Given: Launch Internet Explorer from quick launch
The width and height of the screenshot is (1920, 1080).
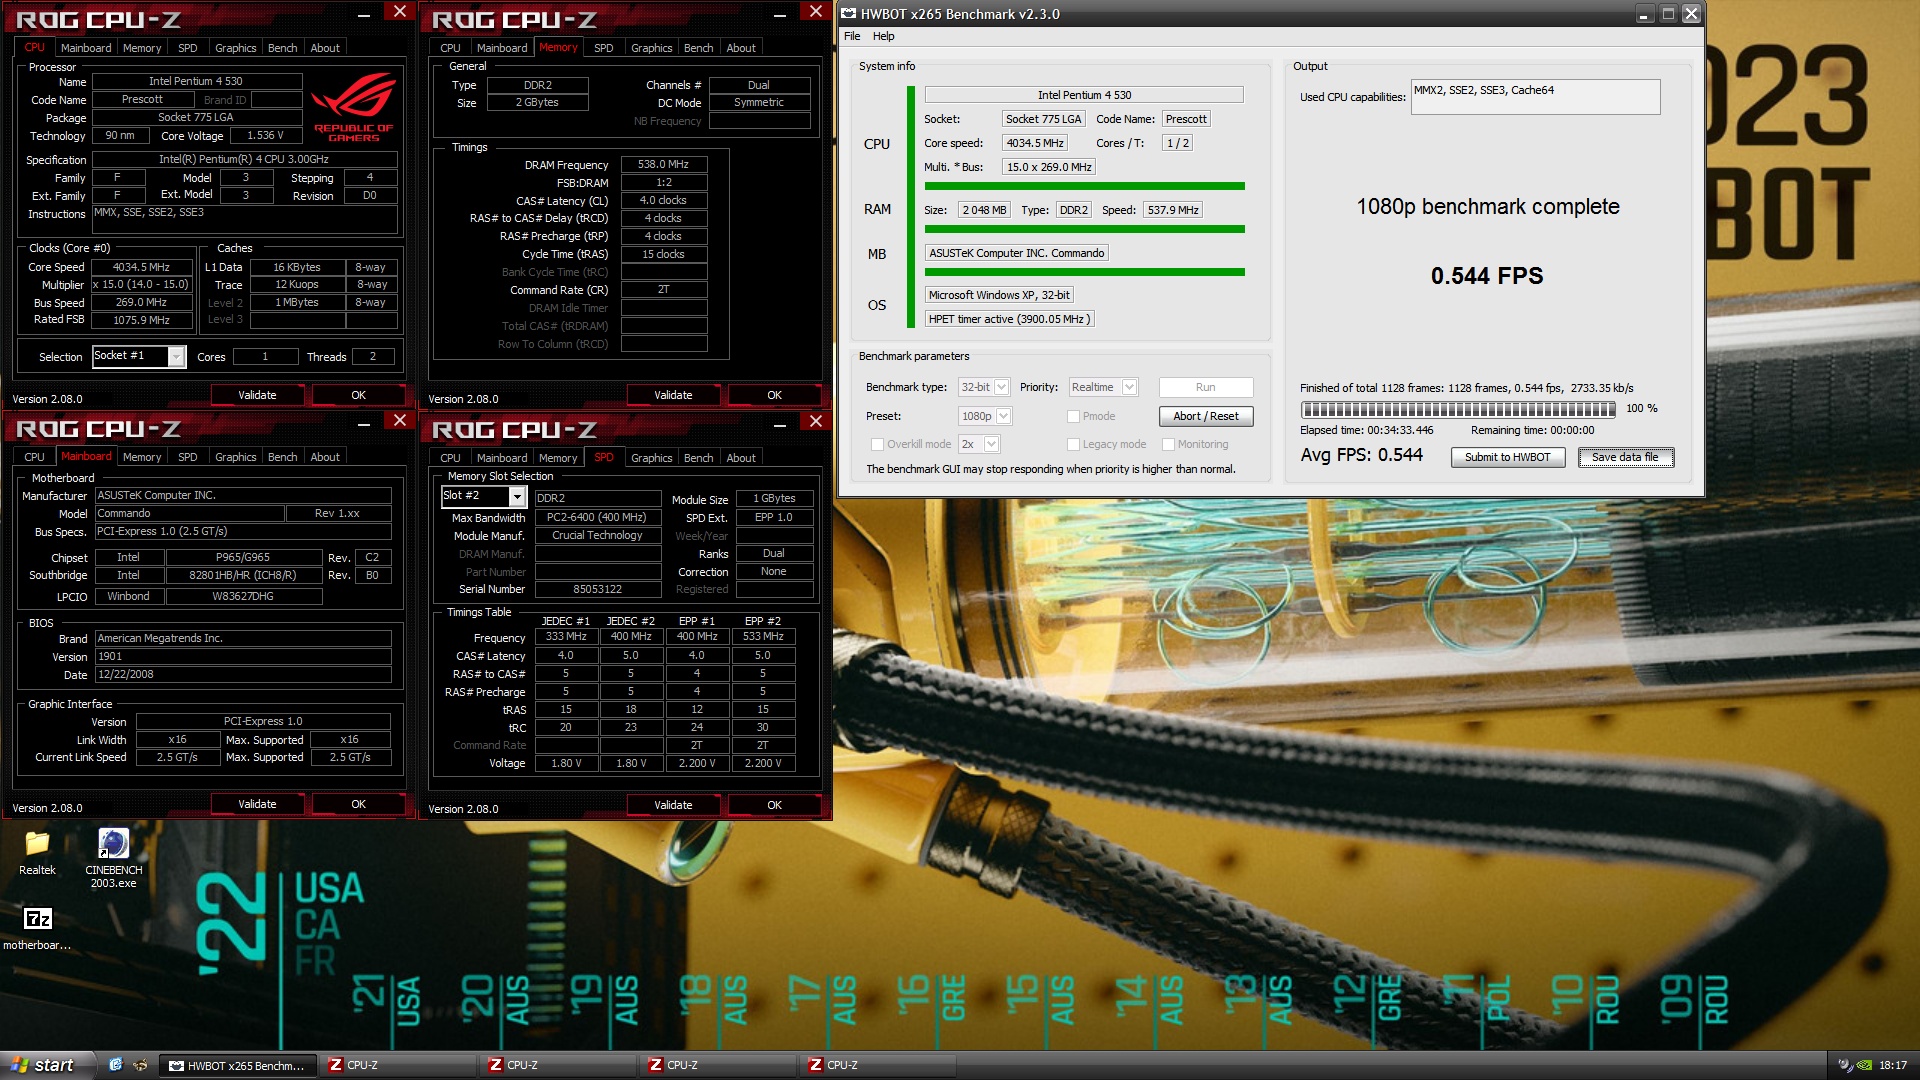Looking at the screenshot, I should 116,1065.
